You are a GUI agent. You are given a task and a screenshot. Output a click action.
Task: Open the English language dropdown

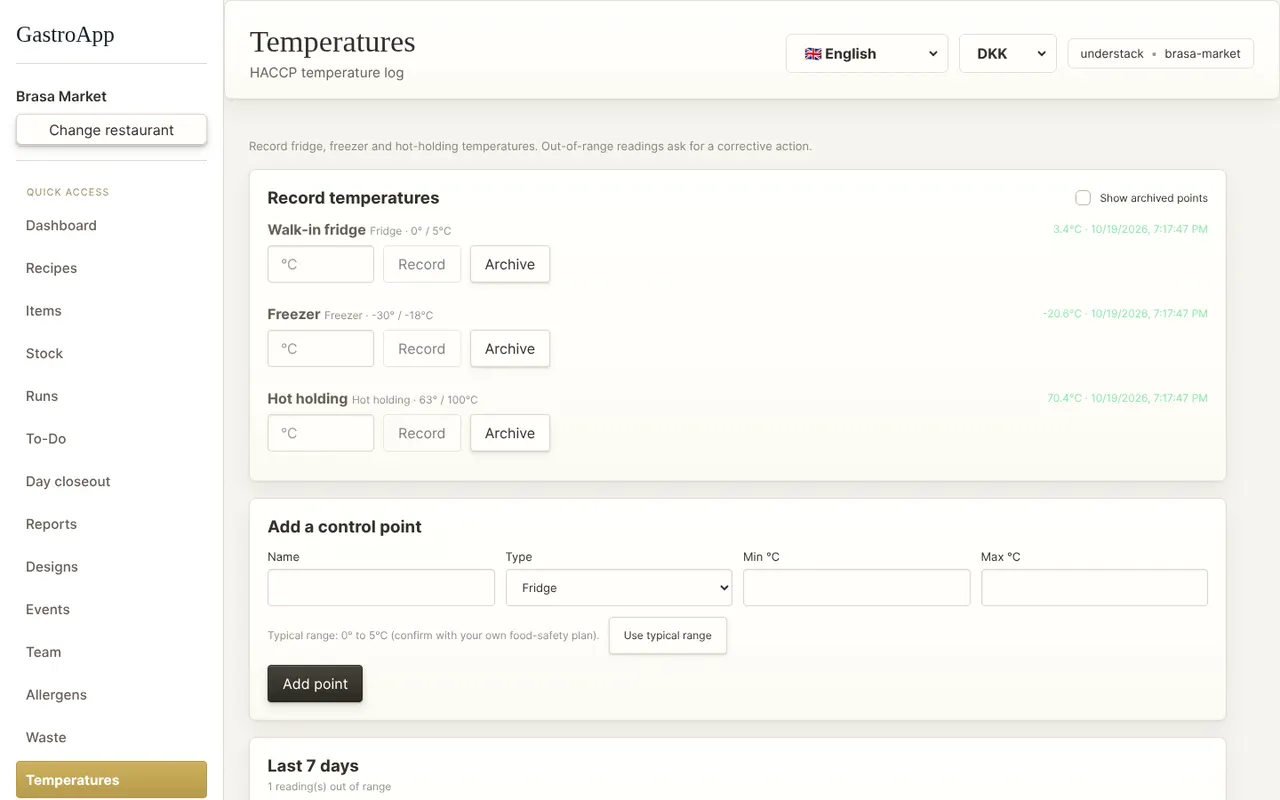pyautogui.click(x=867, y=54)
